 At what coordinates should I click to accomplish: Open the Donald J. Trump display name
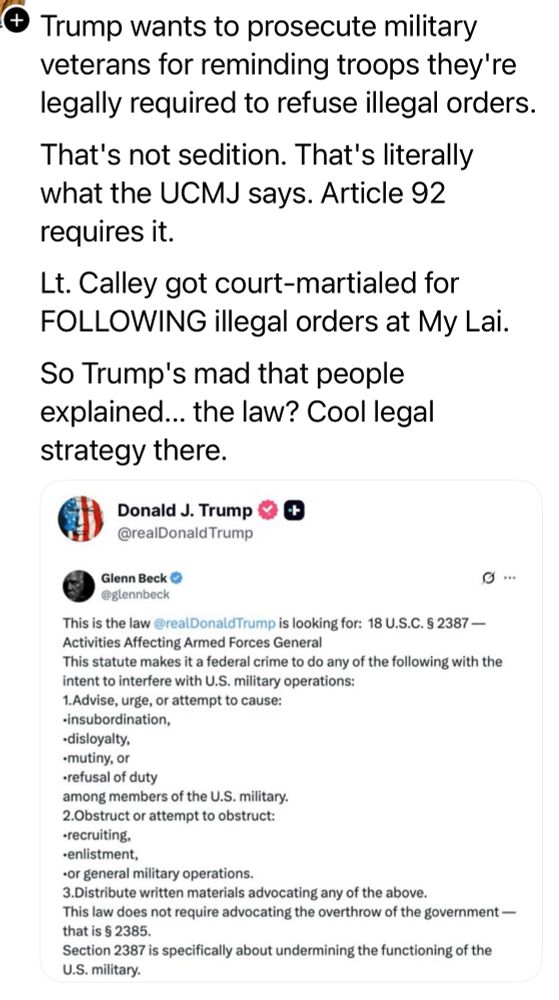click(x=185, y=511)
